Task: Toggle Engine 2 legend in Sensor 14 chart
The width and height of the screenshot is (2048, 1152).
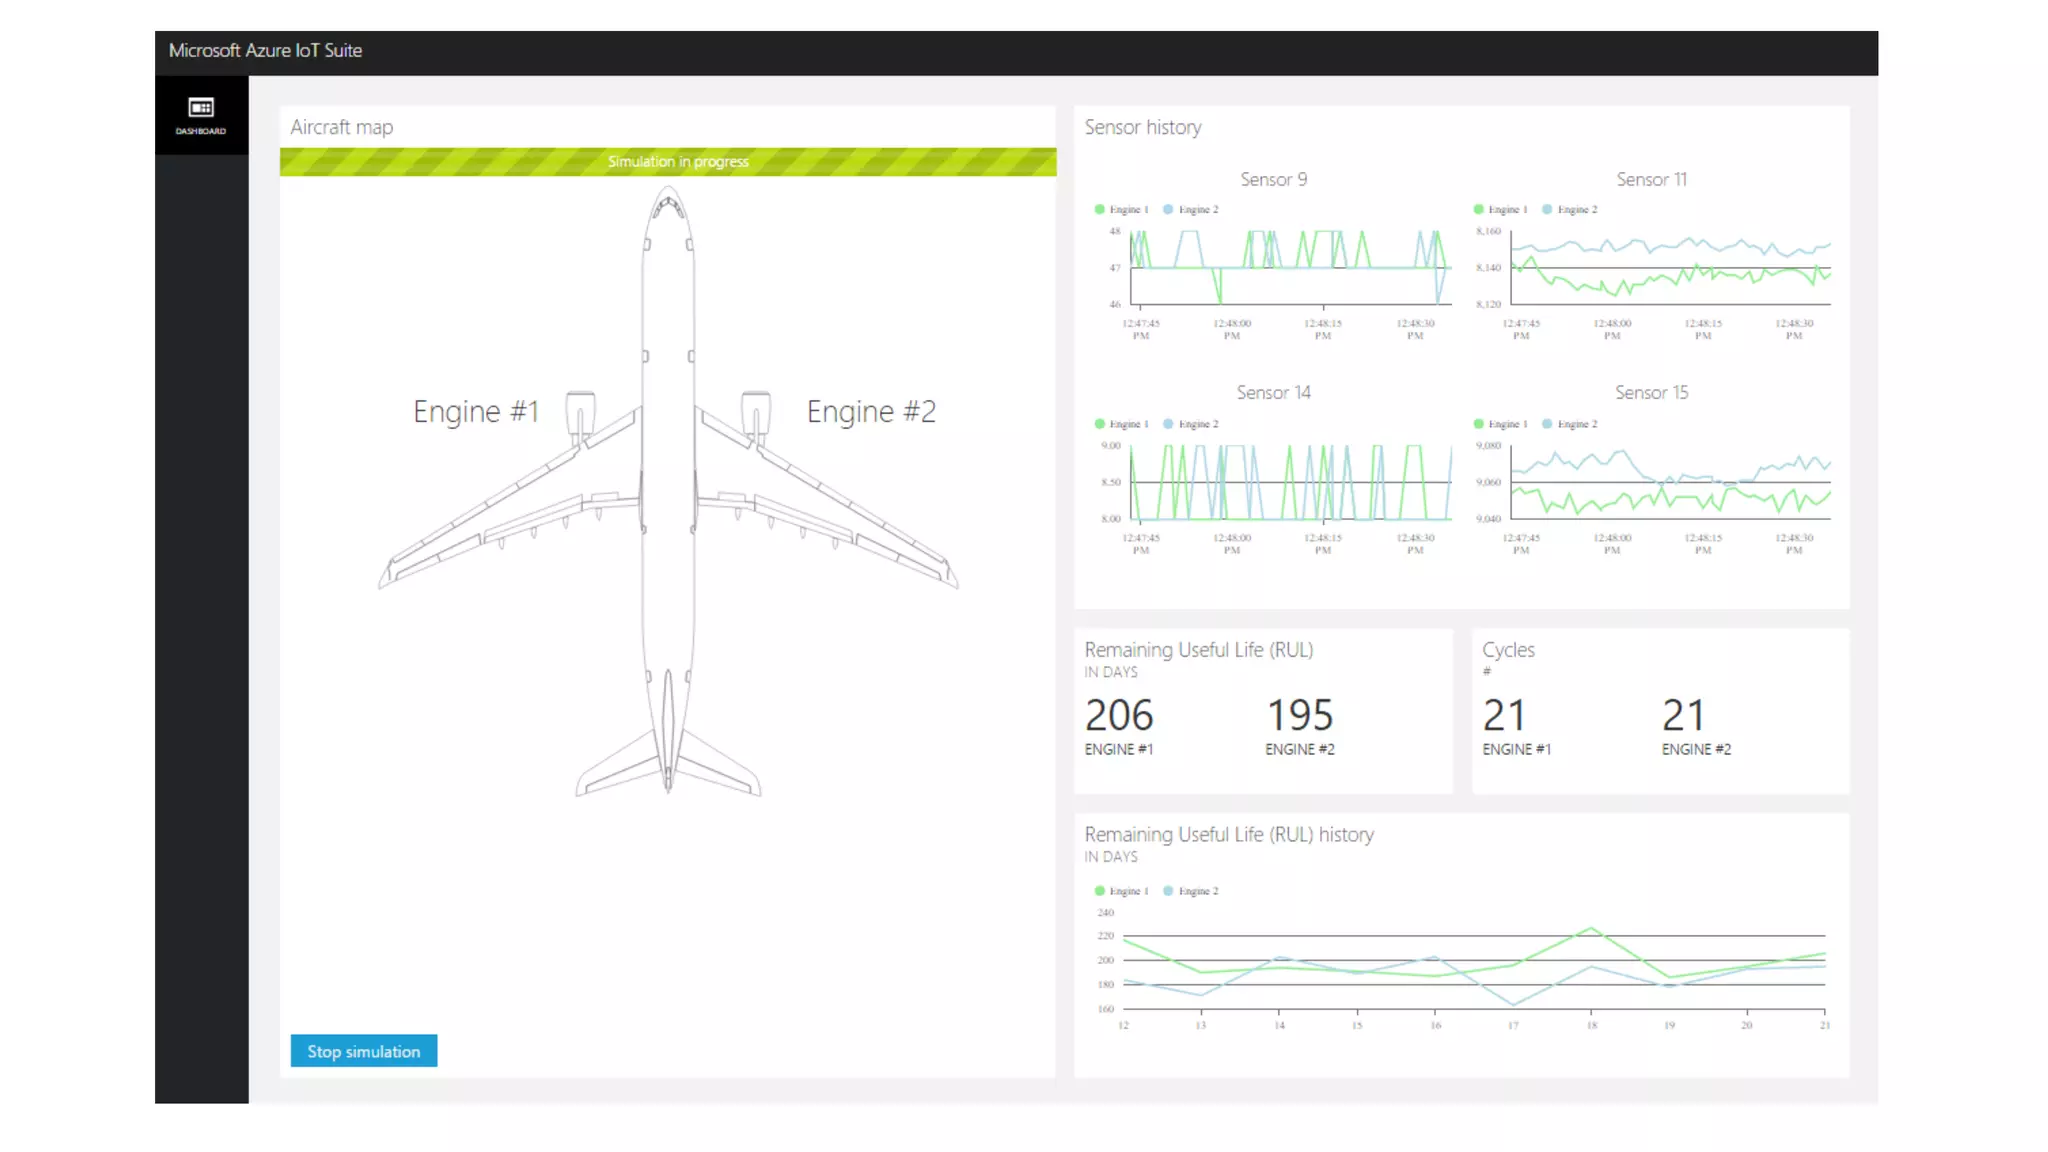Action: coord(1192,425)
